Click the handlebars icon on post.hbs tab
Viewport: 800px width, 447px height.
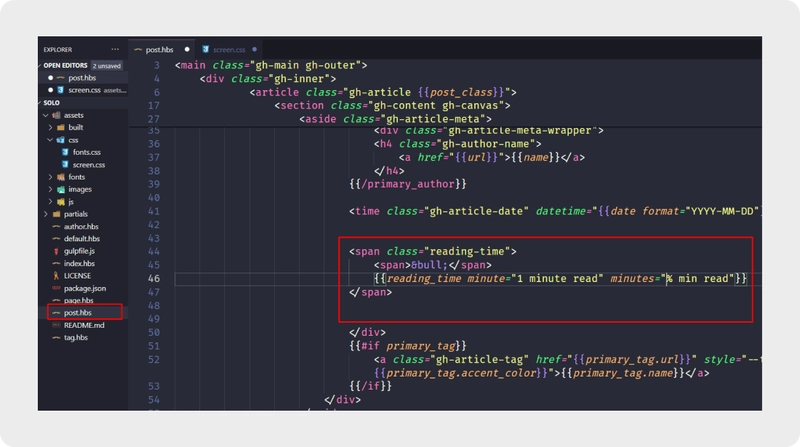(x=138, y=49)
